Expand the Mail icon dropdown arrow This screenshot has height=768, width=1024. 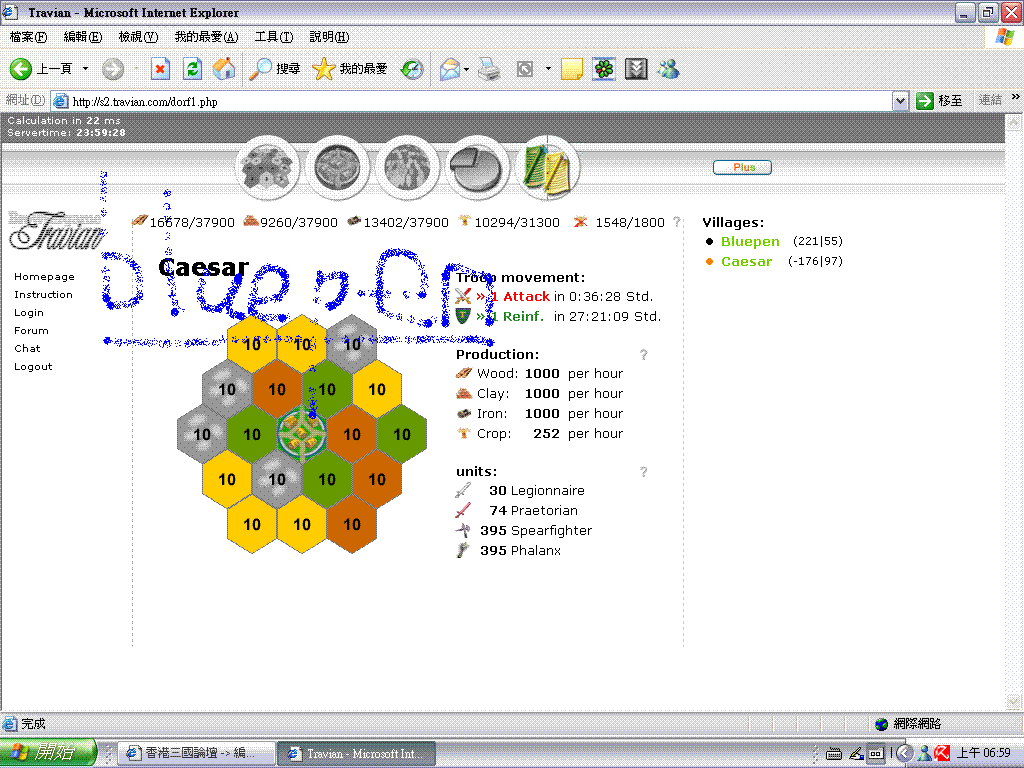click(x=466, y=69)
